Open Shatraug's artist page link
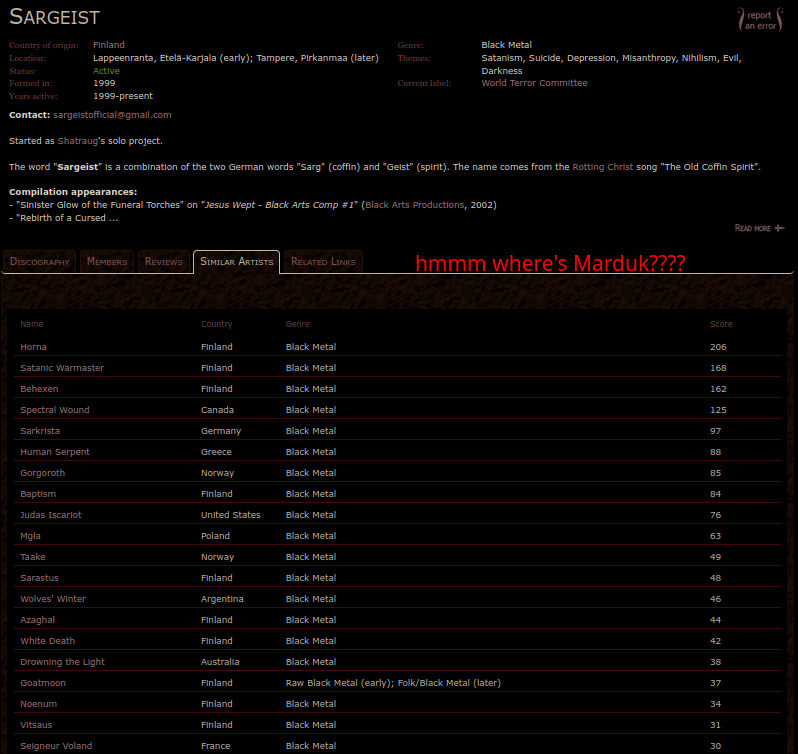The width and height of the screenshot is (798, 754). 77,141
